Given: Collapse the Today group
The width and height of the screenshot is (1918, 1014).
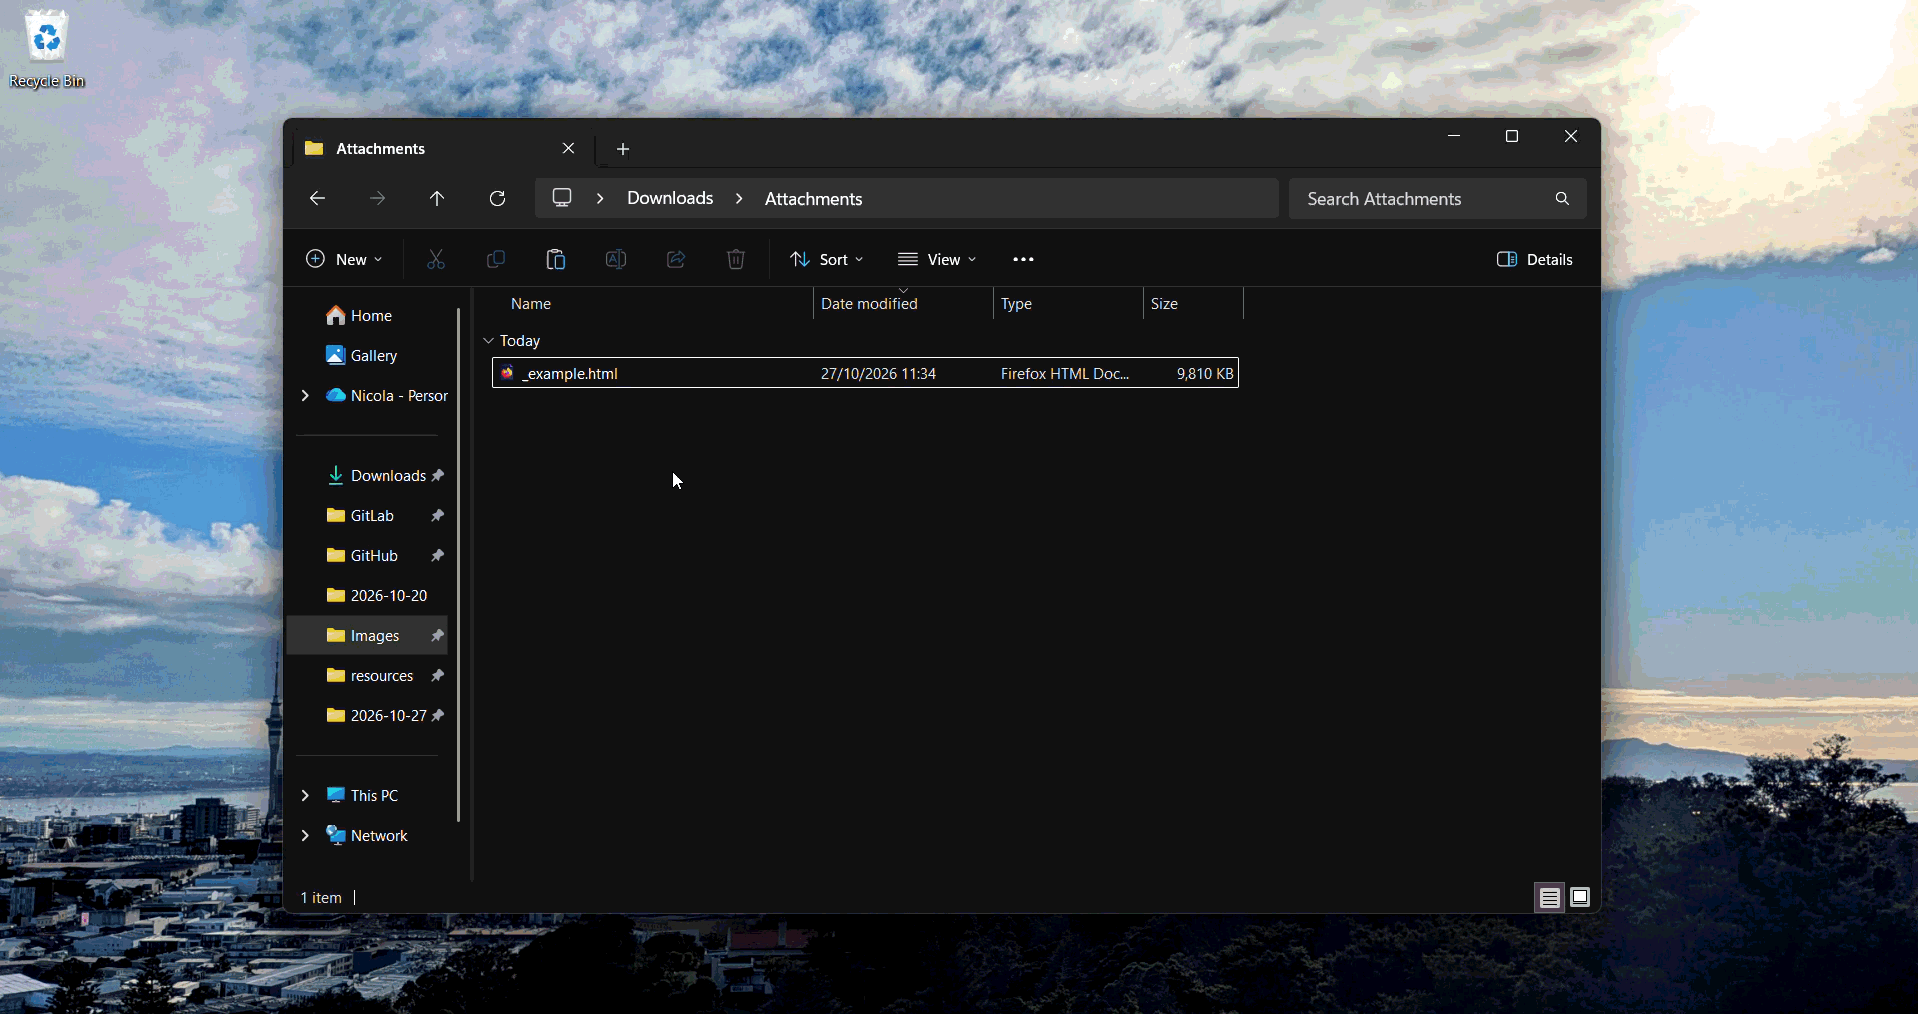Looking at the screenshot, I should tap(489, 341).
